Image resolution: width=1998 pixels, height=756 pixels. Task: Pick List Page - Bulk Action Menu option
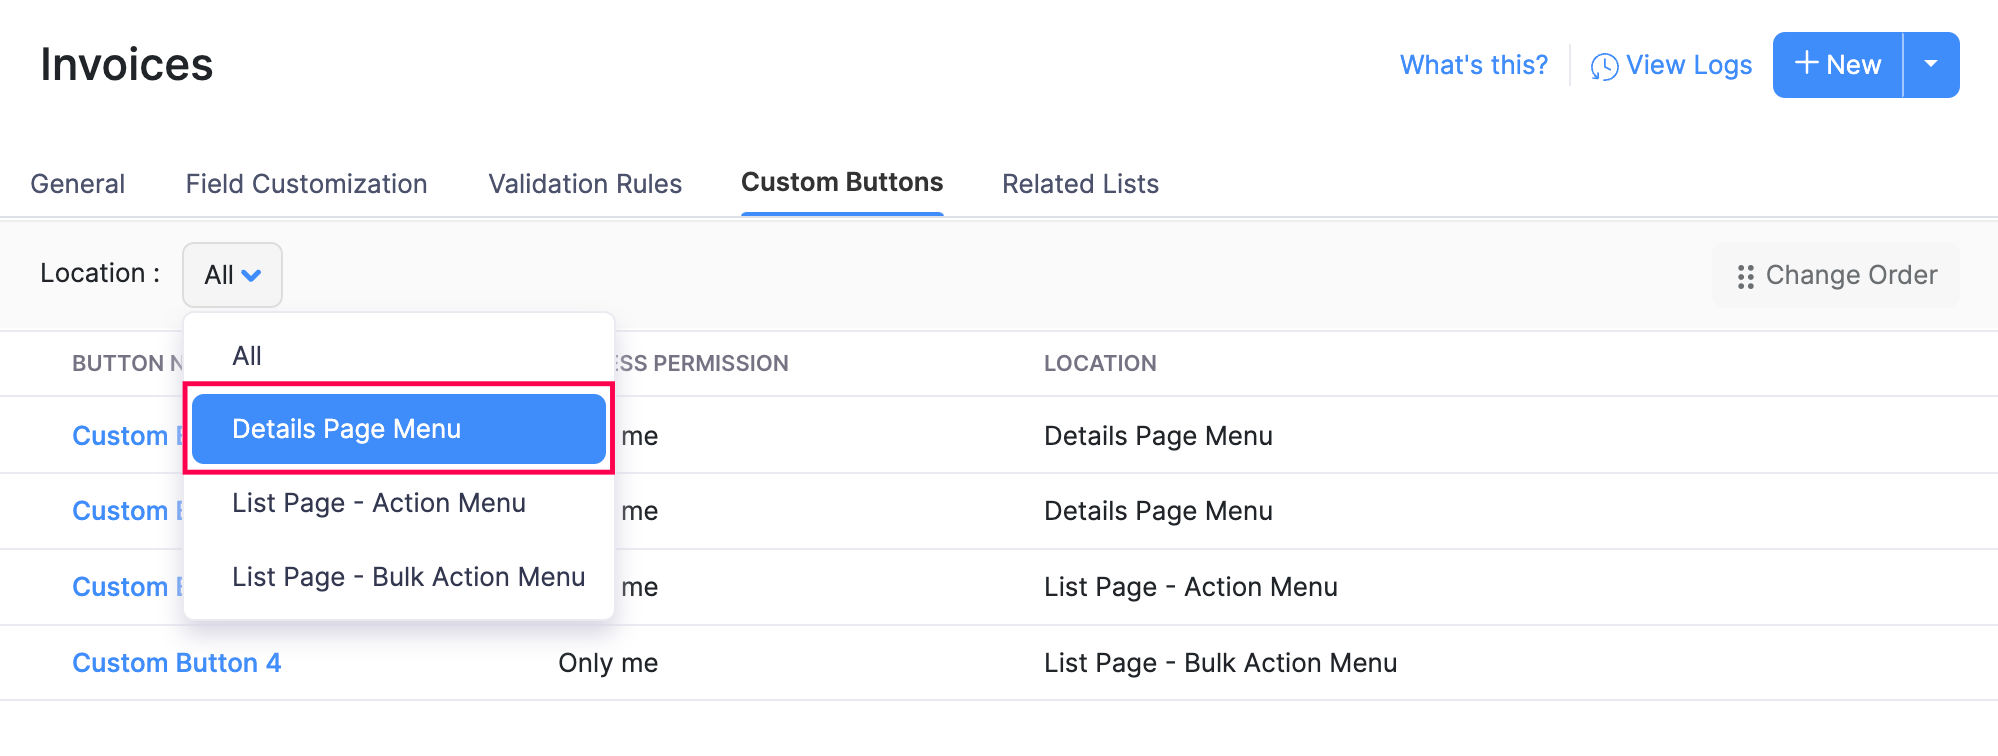coord(408,577)
